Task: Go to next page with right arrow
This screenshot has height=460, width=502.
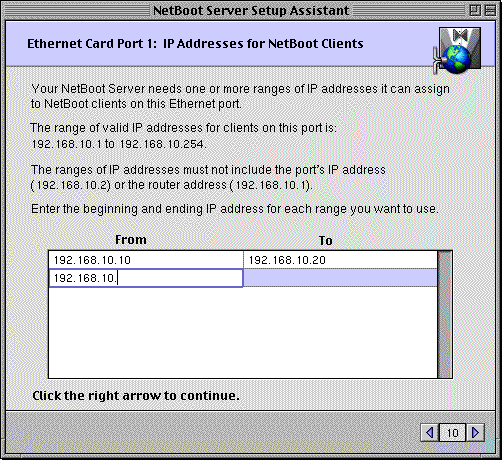Action: 475,433
